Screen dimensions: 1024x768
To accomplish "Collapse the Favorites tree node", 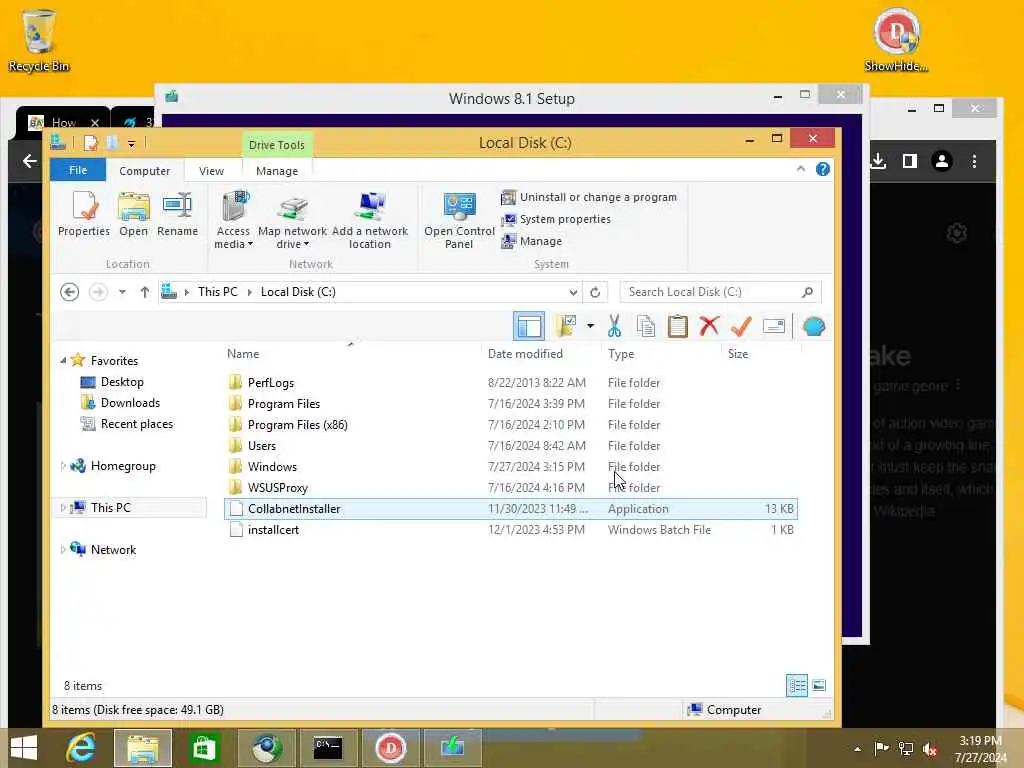I will [63, 360].
